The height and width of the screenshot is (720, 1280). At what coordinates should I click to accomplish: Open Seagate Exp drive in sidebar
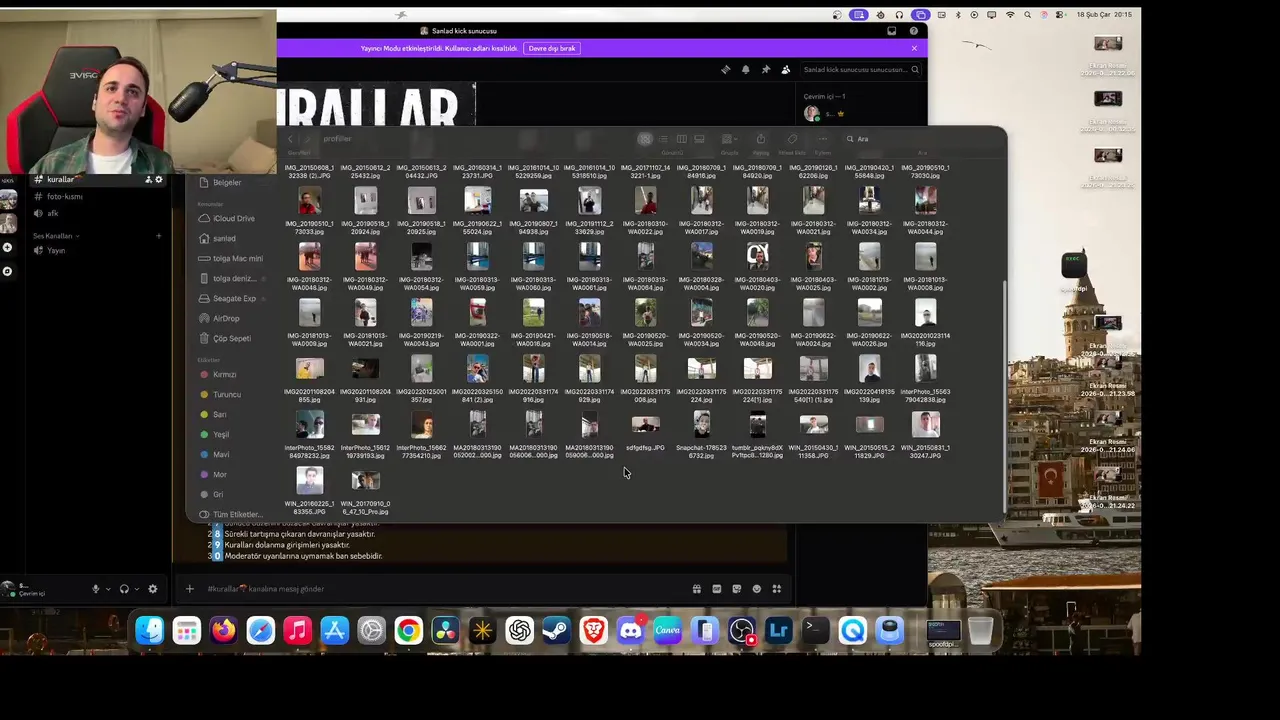[234, 298]
